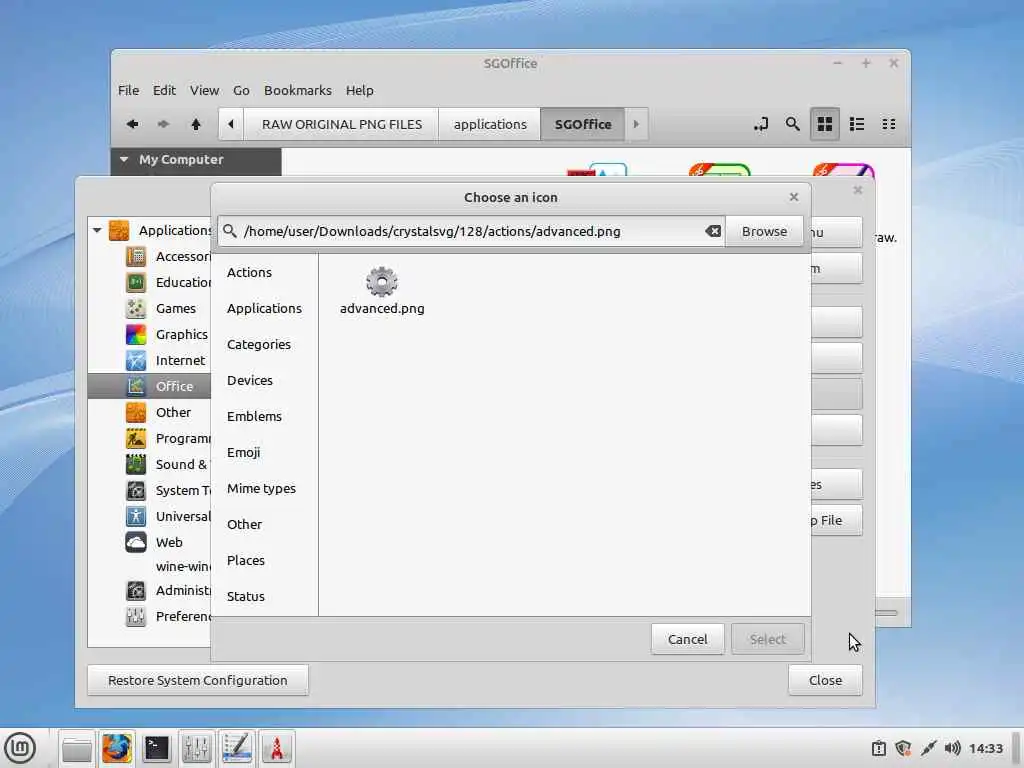
Task: Close the menu editor window
Action: 825,680
